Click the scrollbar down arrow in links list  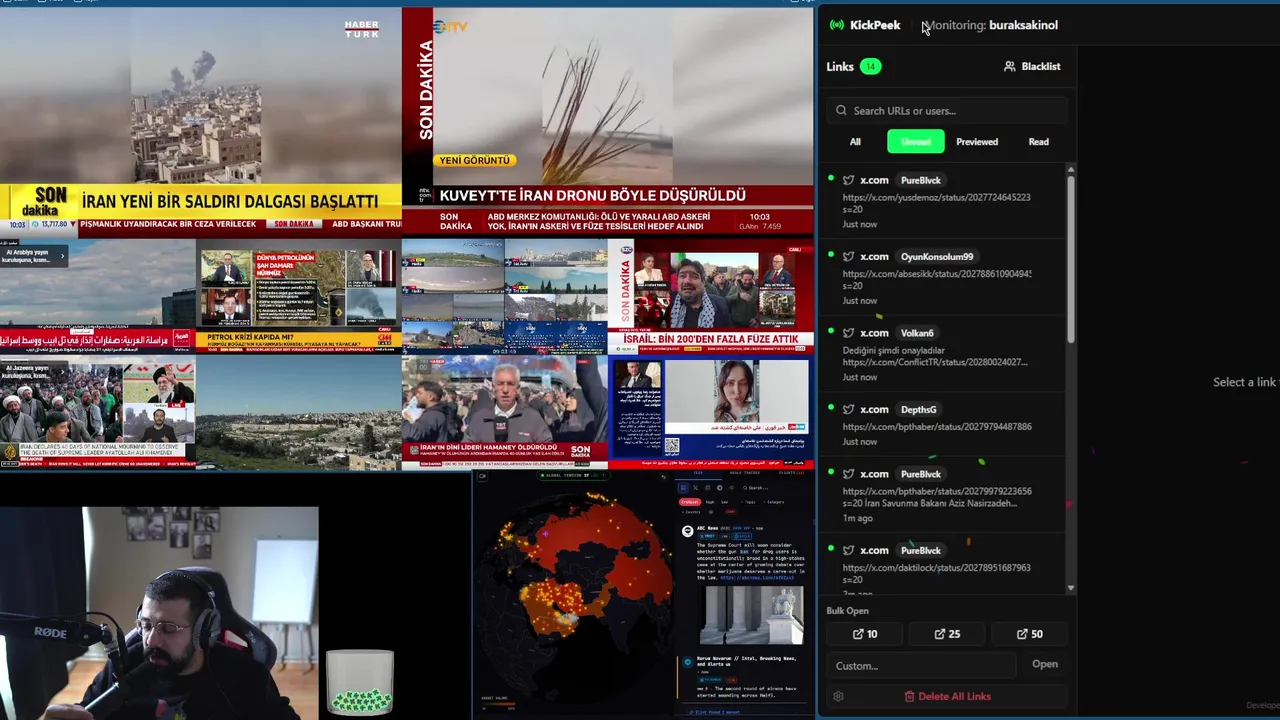click(1071, 588)
